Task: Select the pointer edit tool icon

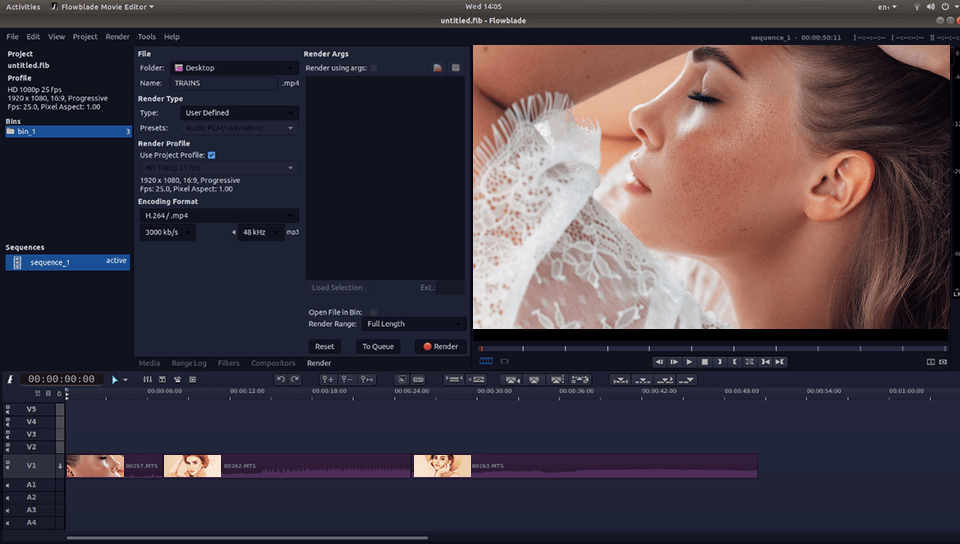Action: (x=116, y=380)
